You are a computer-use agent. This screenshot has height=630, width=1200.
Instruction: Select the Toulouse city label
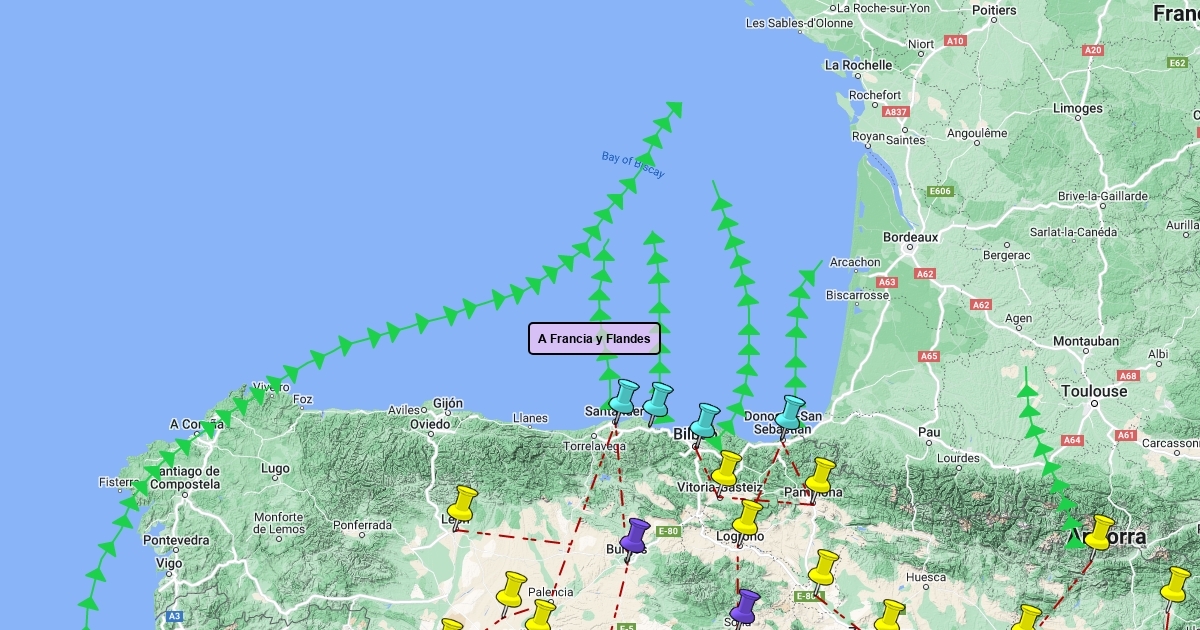(1094, 391)
